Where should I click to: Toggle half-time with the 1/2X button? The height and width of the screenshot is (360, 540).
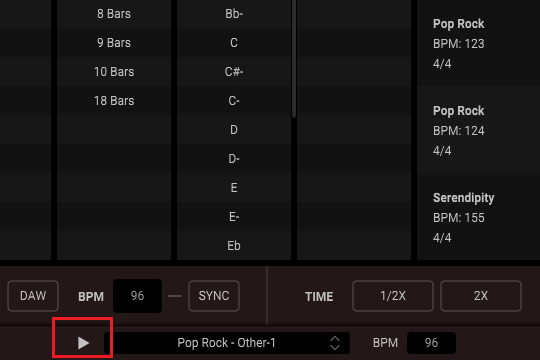coord(393,296)
